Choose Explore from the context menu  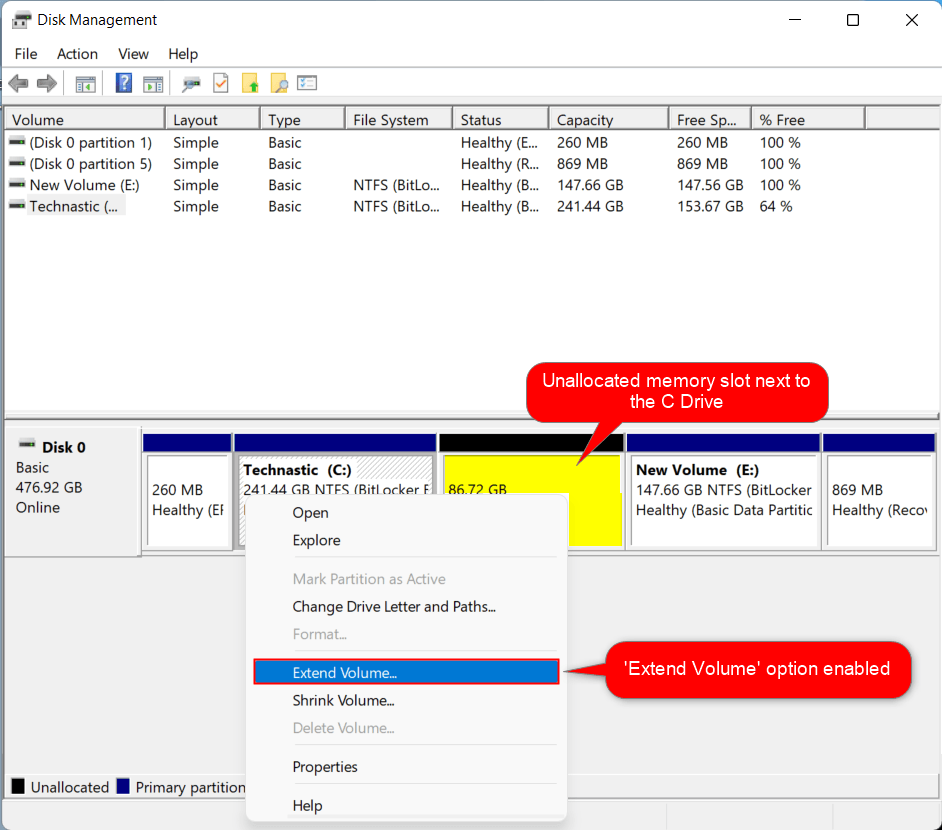(x=315, y=540)
